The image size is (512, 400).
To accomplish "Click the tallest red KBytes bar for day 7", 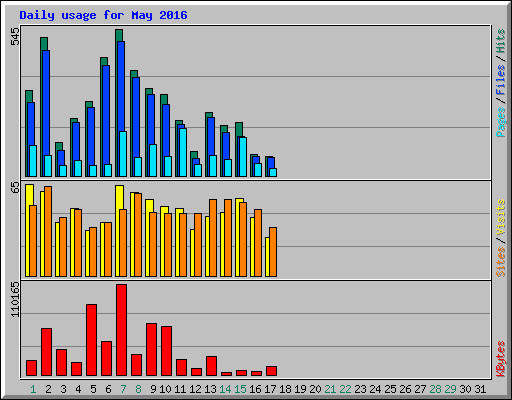I will coord(121,330).
